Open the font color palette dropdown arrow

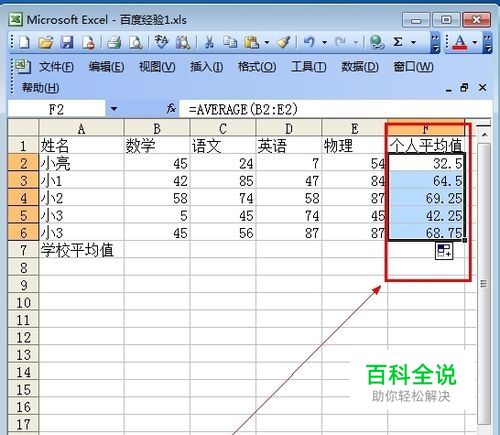tap(475, 43)
